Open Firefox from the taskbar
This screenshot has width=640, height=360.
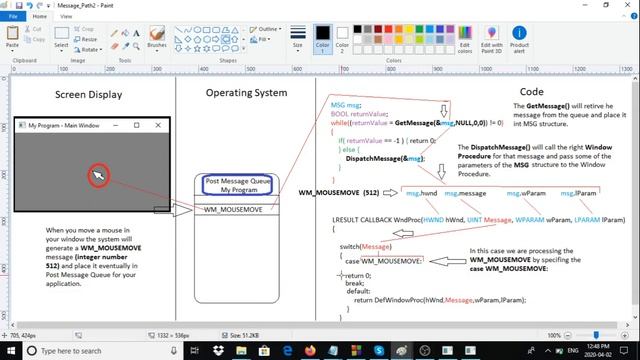[310, 351]
